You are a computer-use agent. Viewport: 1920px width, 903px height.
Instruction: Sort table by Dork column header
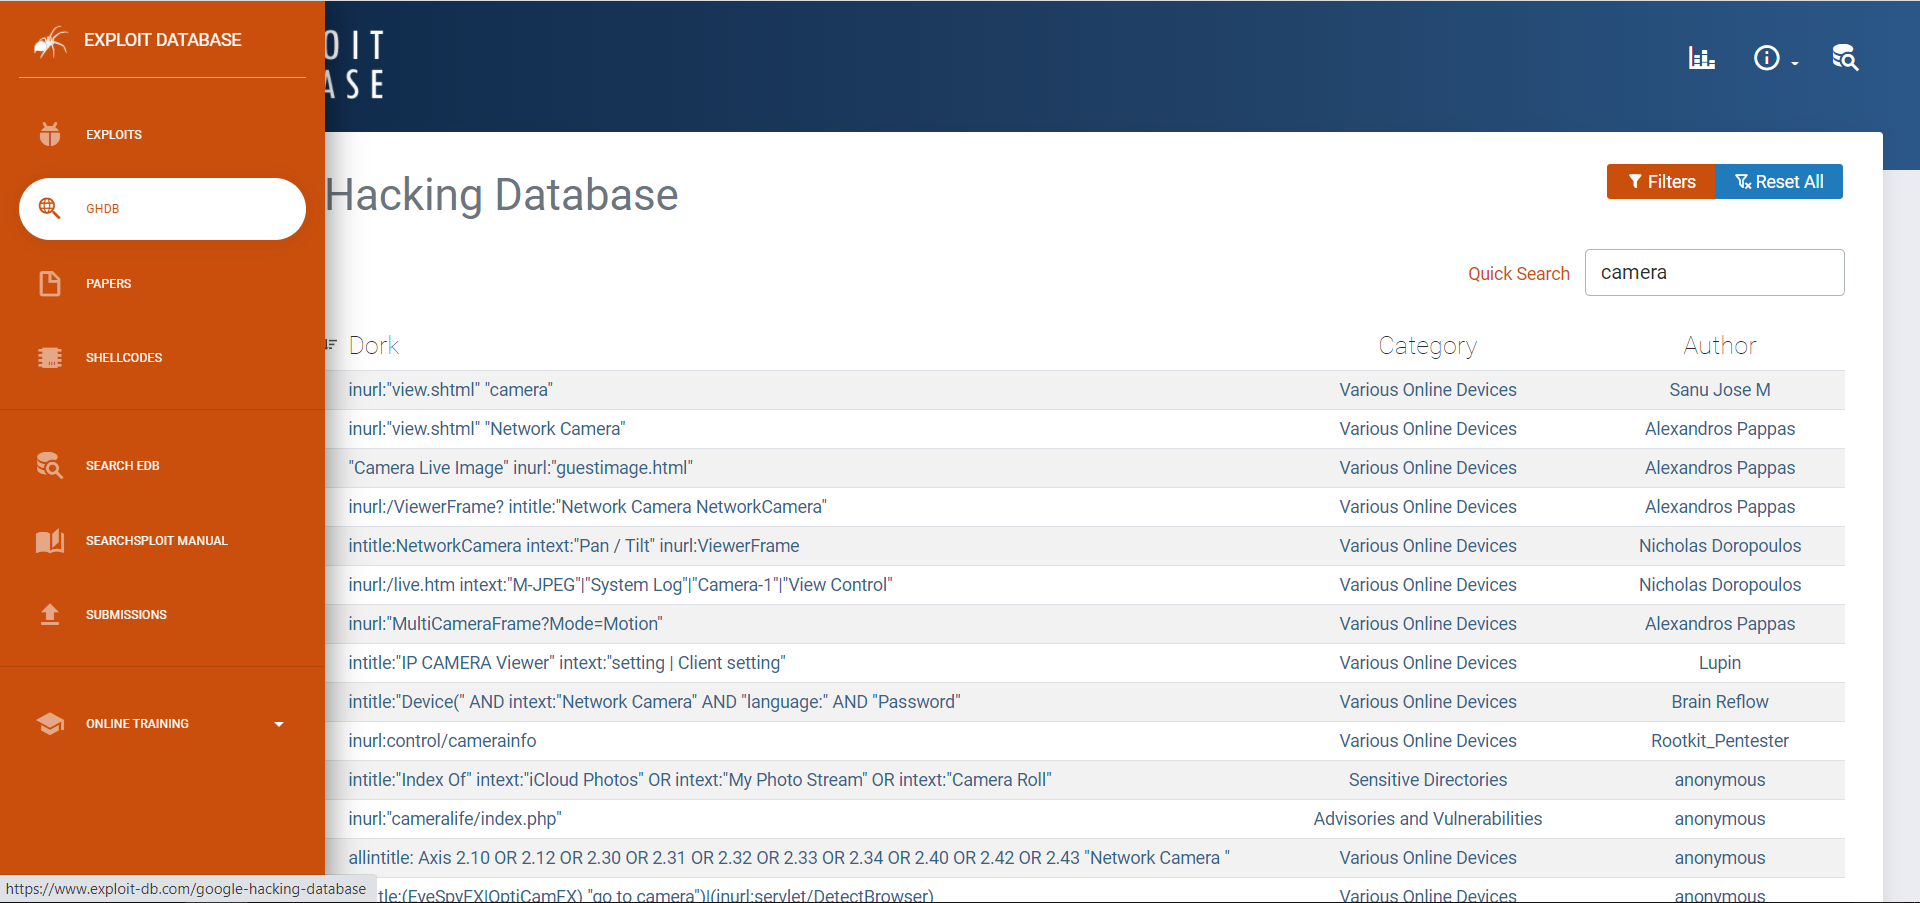(x=373, y=346)
